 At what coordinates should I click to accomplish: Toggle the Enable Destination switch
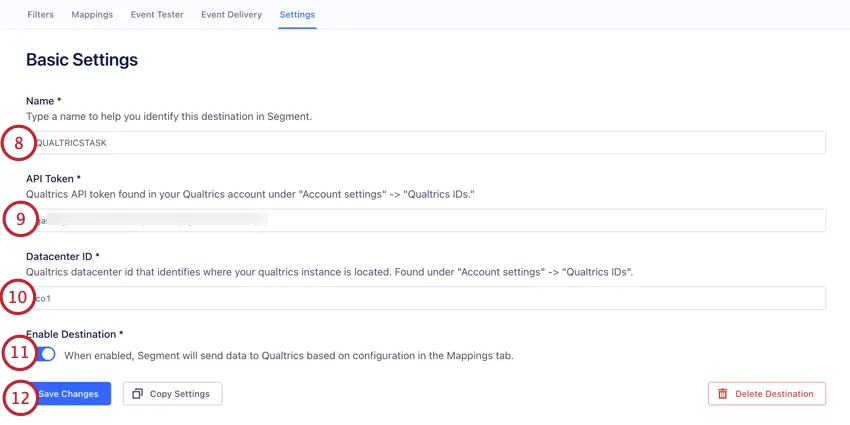(x=46, y=354)
